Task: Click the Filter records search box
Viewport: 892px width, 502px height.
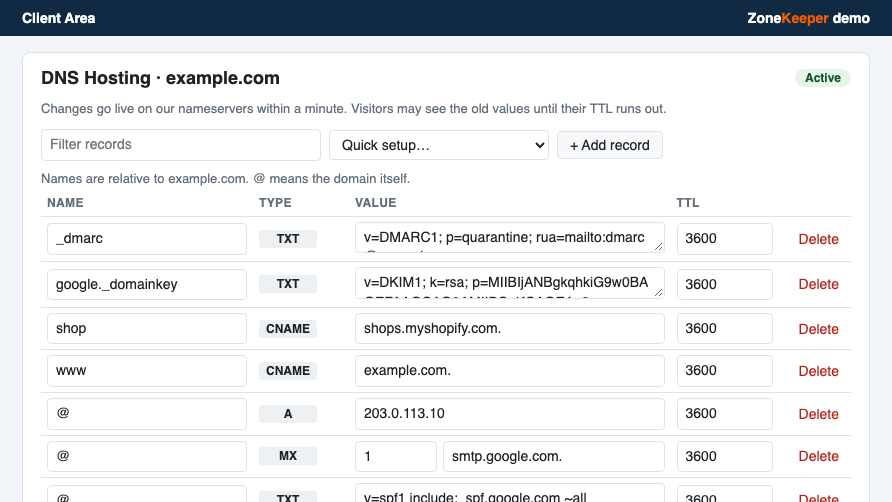Action: pyautogui.click(x=181, y=145)
